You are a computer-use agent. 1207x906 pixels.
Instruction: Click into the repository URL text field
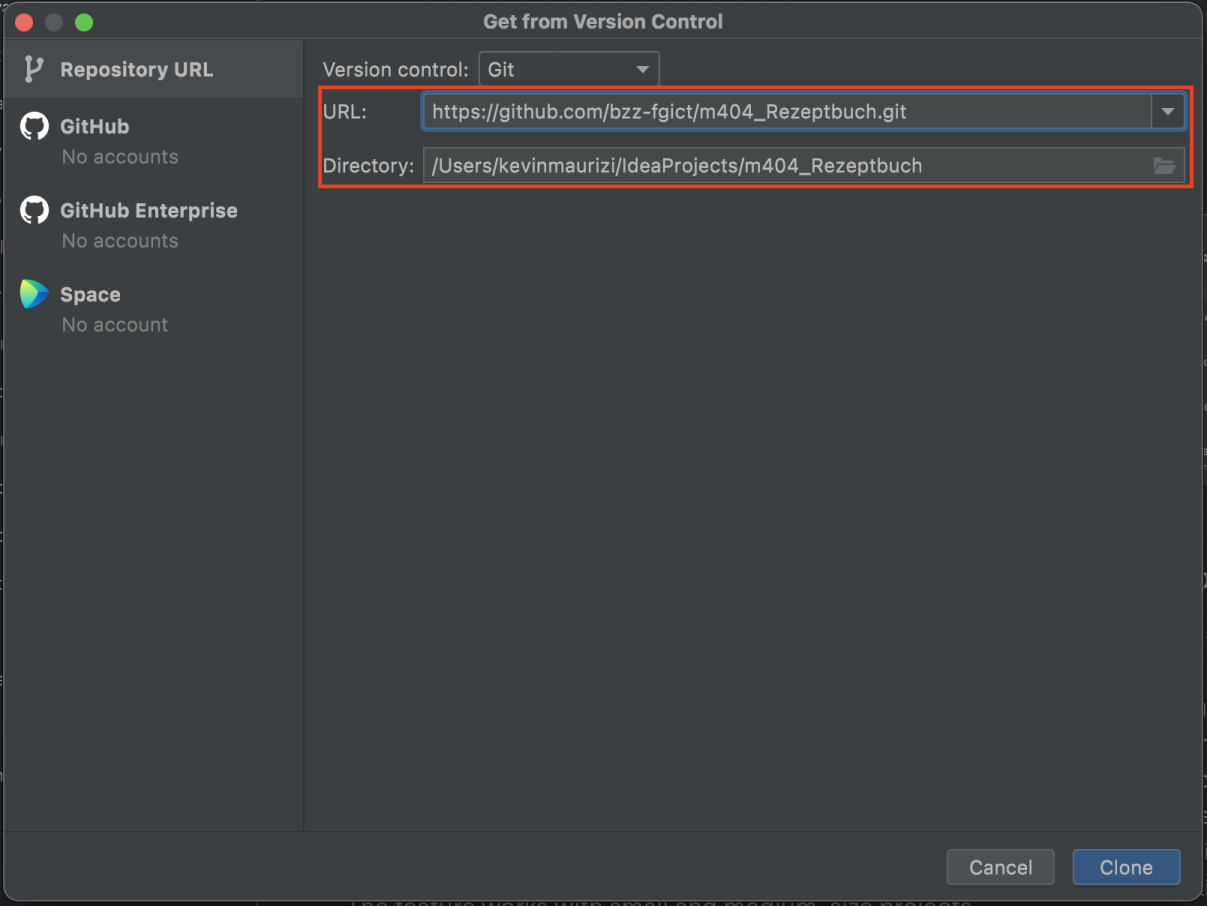click(785, 112)
